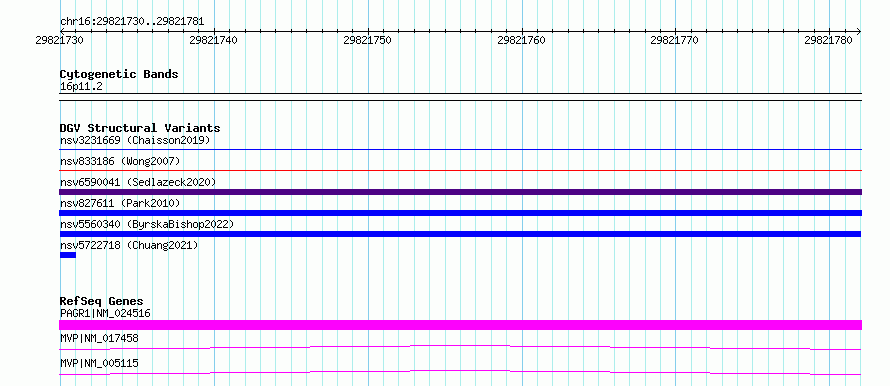Click the nsv3231669 (Chaisson2019) label

click(x=135, y=140)
